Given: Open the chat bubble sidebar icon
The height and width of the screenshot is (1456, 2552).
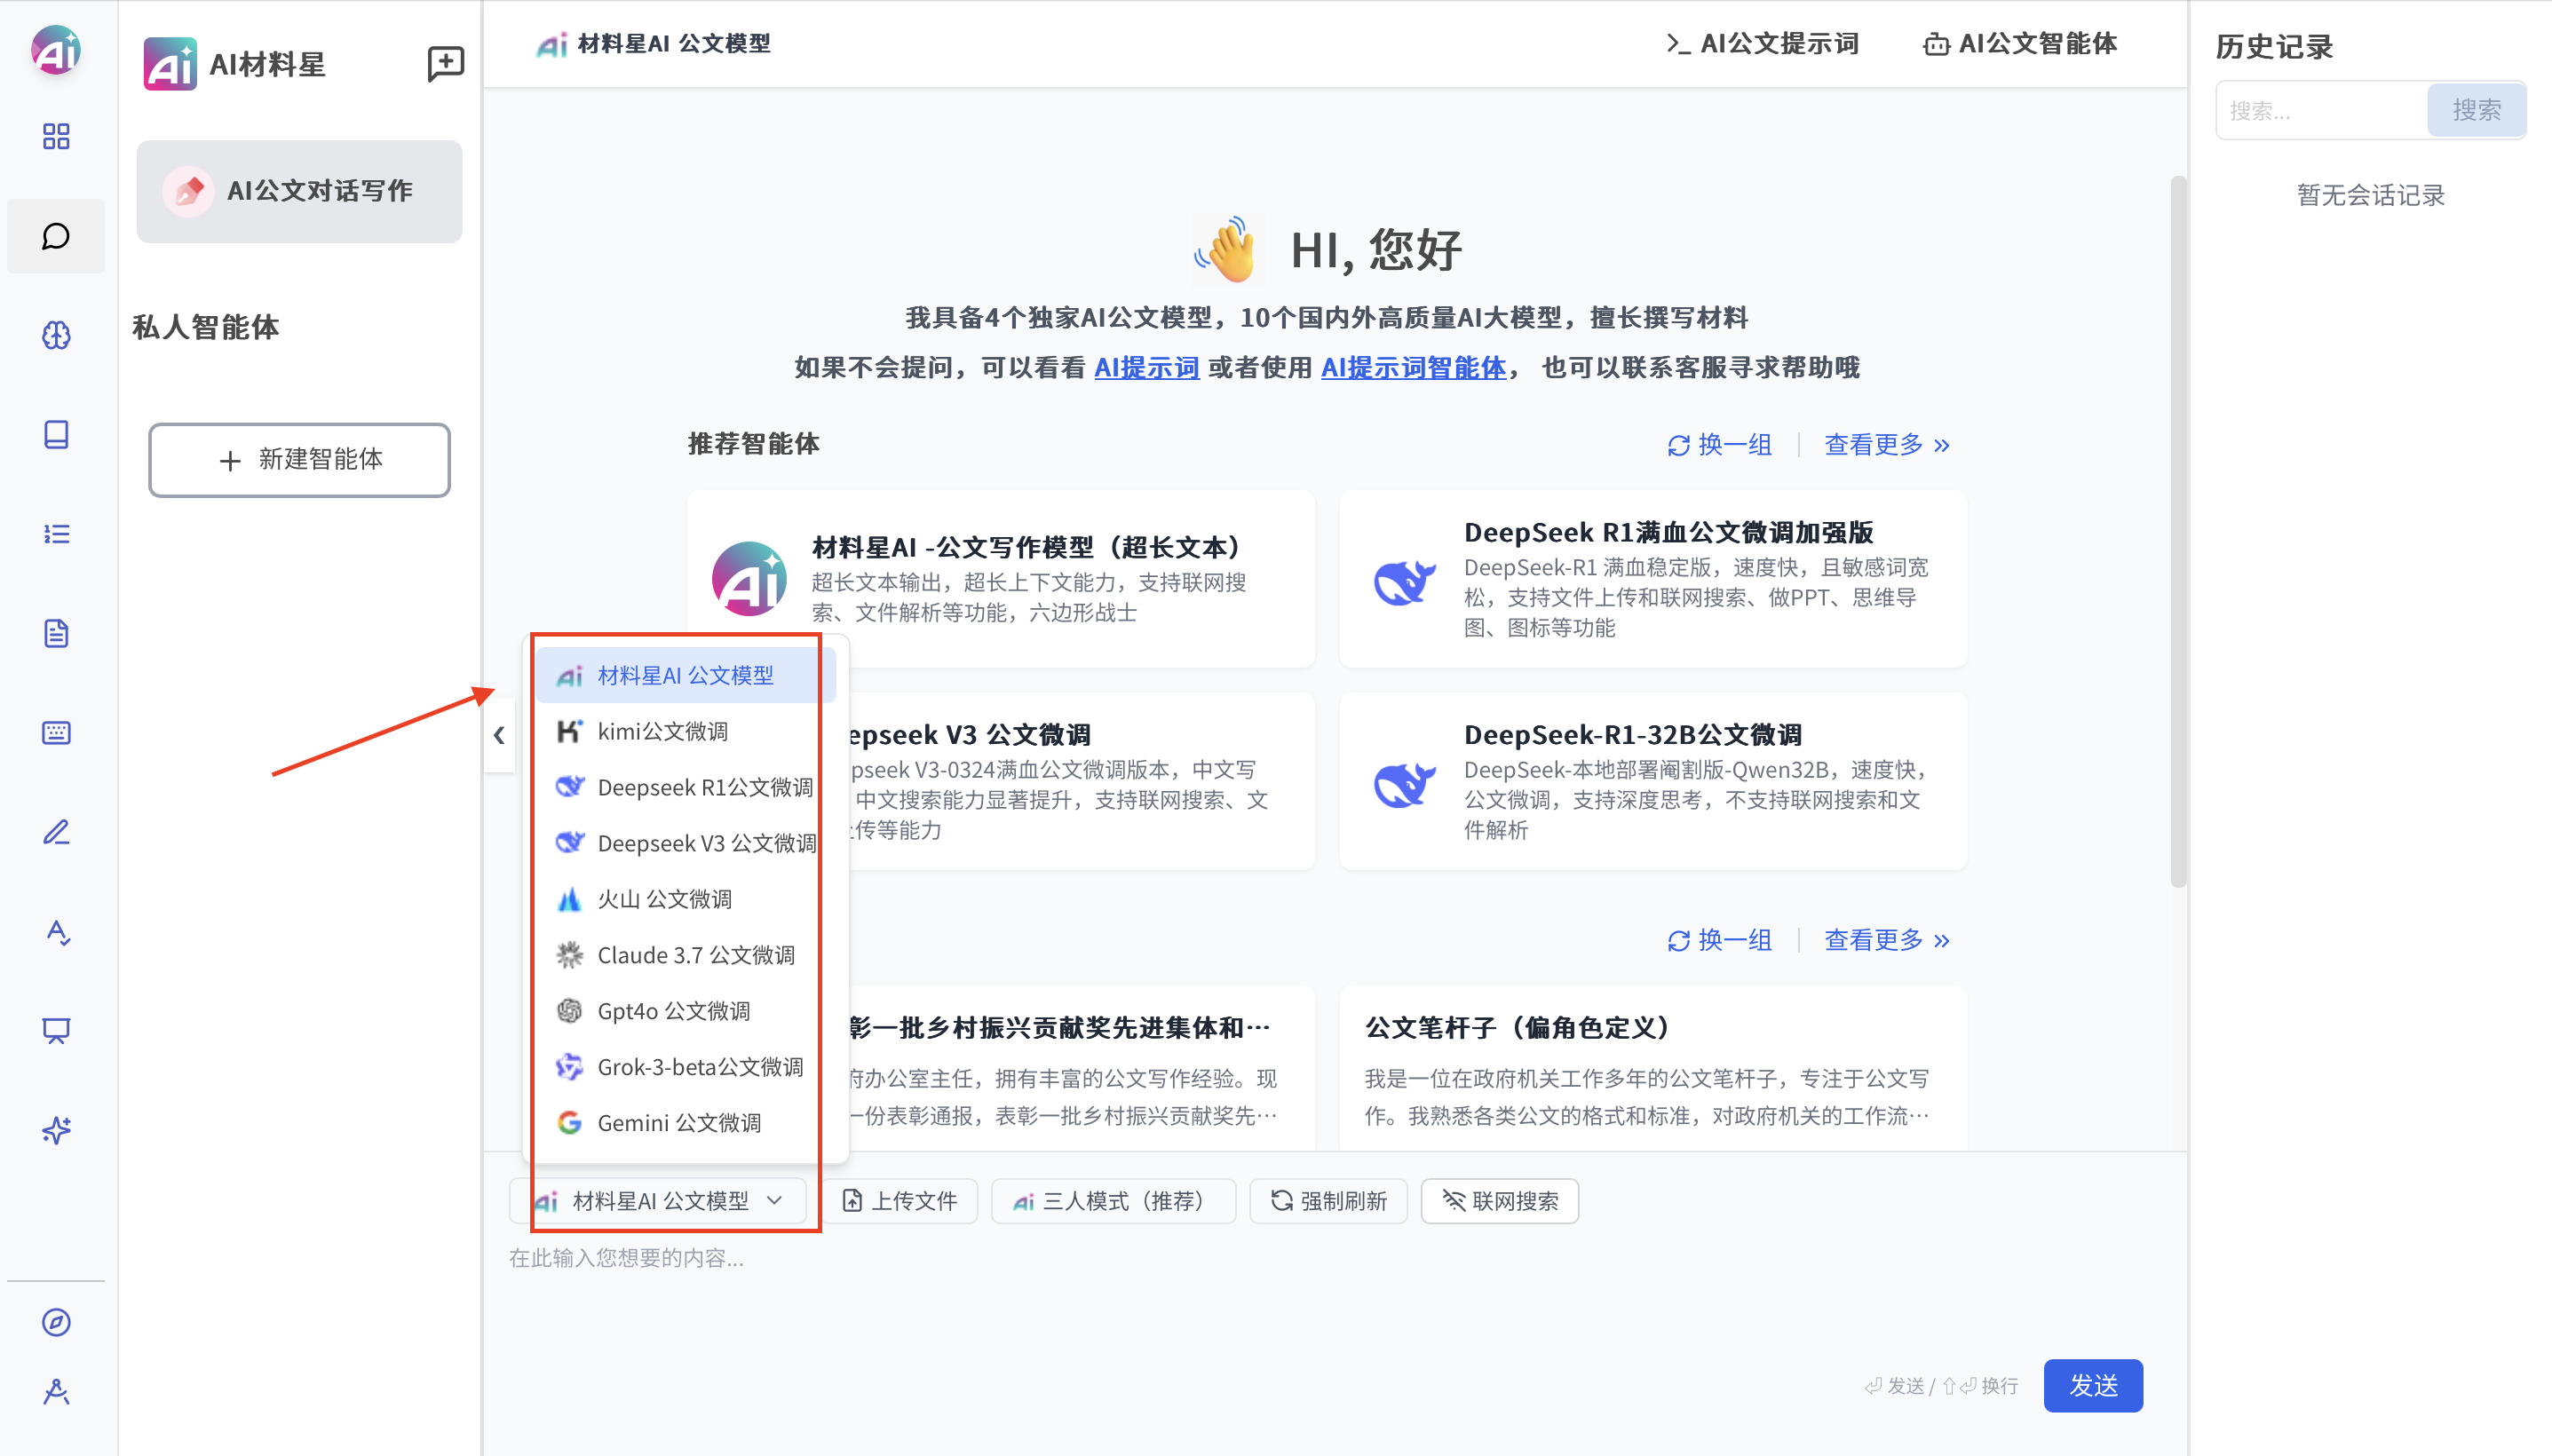Looking at the screenshot, I should point(56,236).
